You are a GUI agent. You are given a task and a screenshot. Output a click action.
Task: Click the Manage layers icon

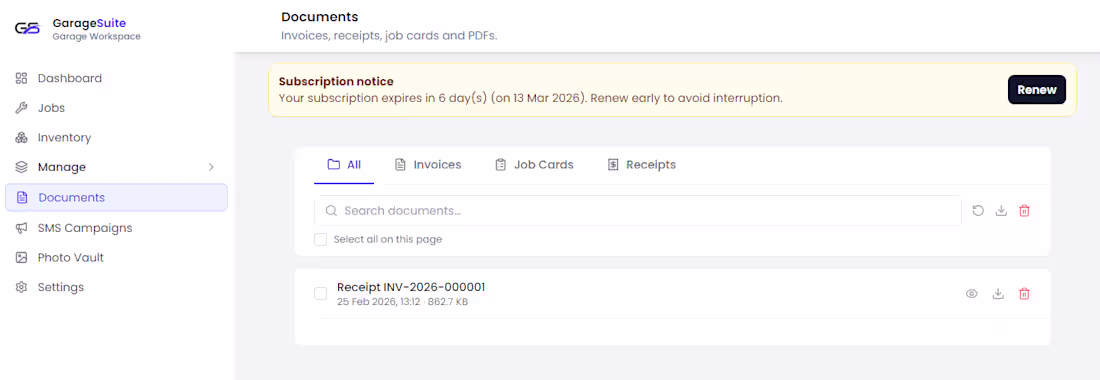21,167
